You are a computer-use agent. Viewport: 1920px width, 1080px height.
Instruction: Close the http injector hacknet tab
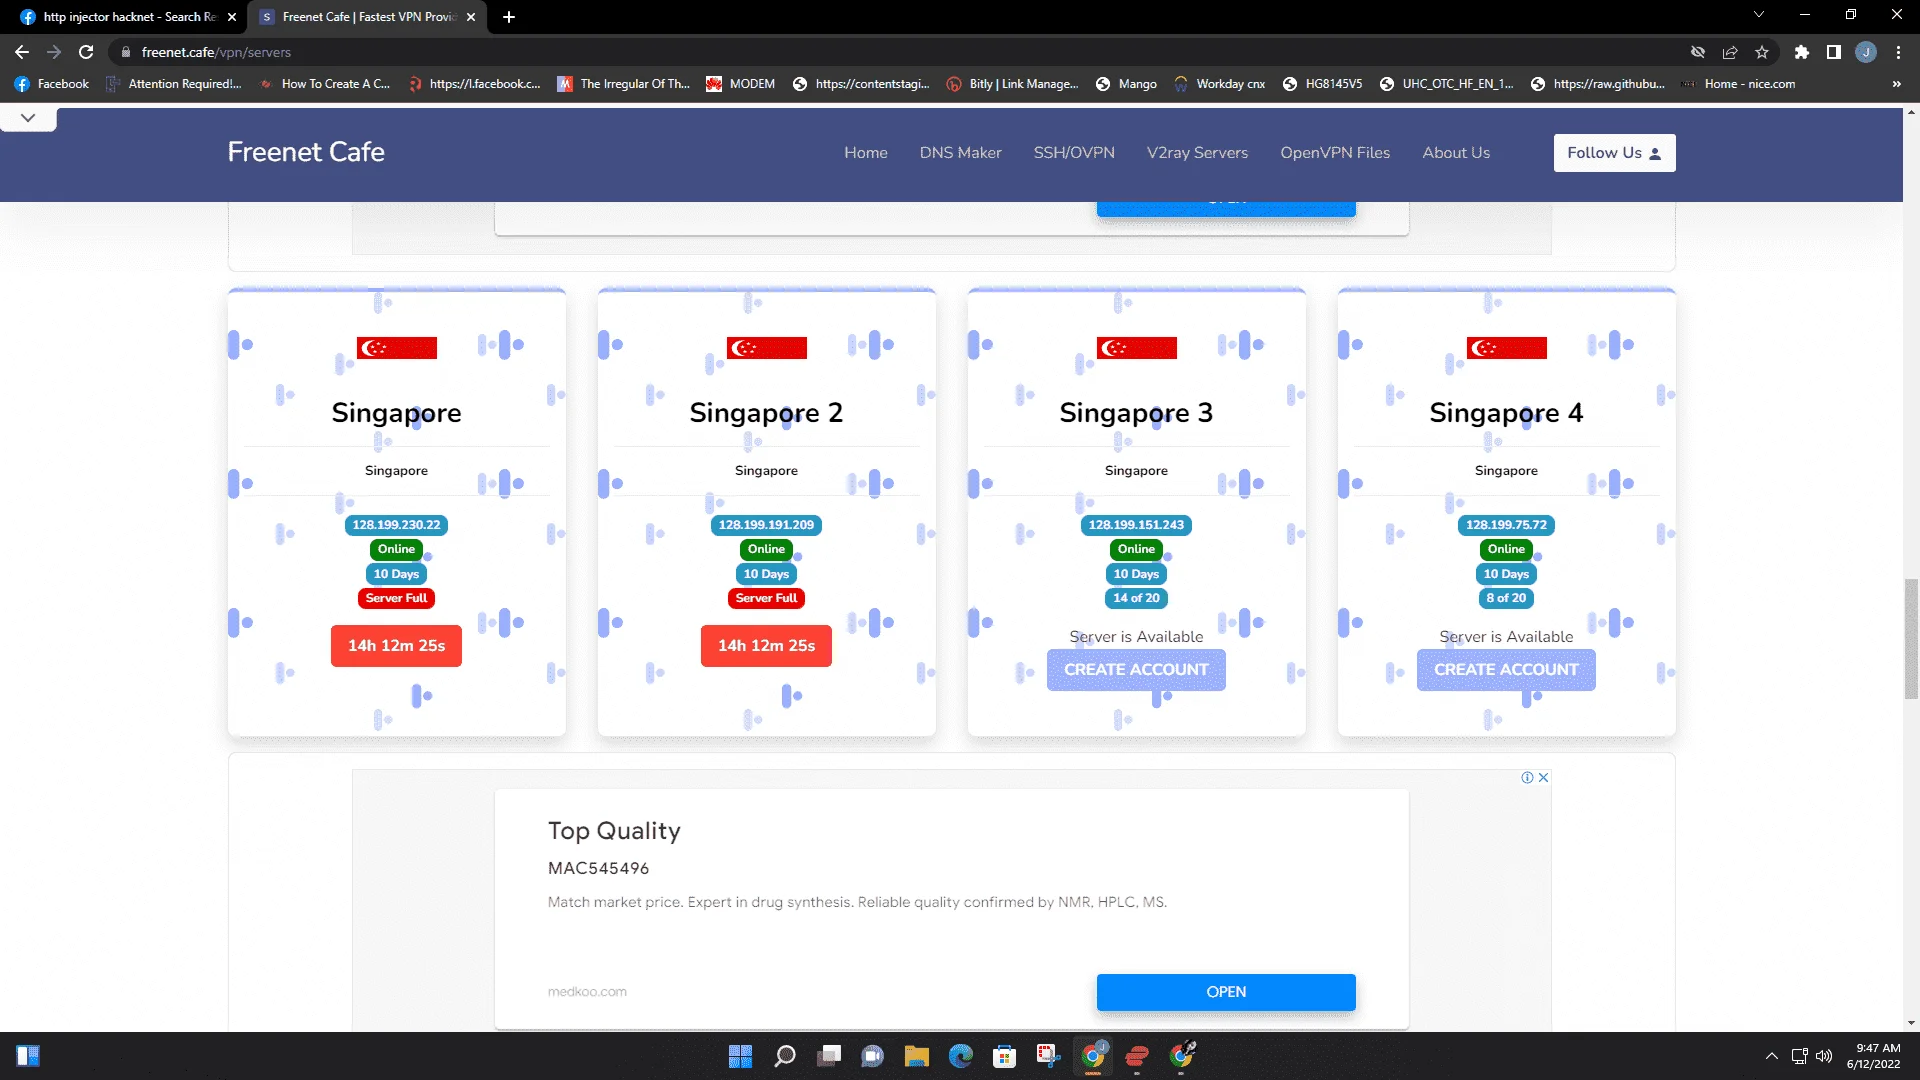coord(232,17)
